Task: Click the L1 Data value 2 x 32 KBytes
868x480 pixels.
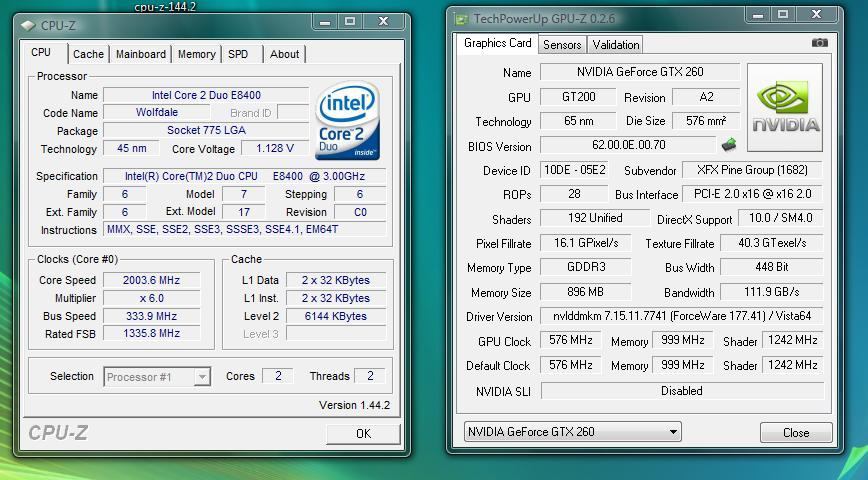Action: click(x=335, y=280)
